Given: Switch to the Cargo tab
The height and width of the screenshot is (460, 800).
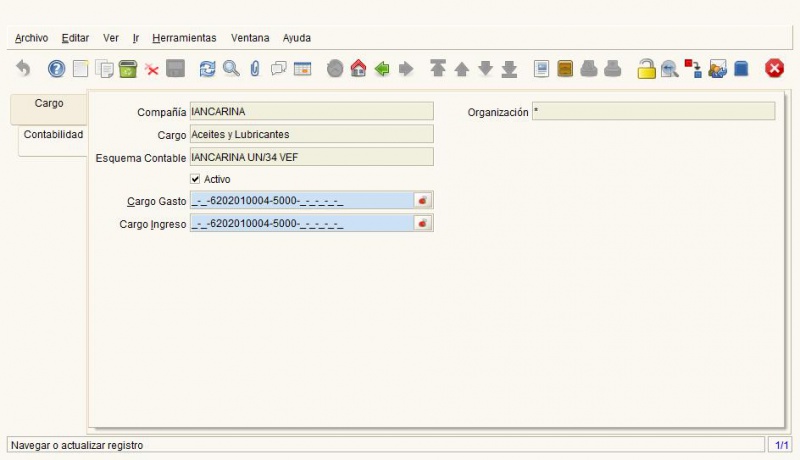Looking at the screenshot, I should [48, 104].
